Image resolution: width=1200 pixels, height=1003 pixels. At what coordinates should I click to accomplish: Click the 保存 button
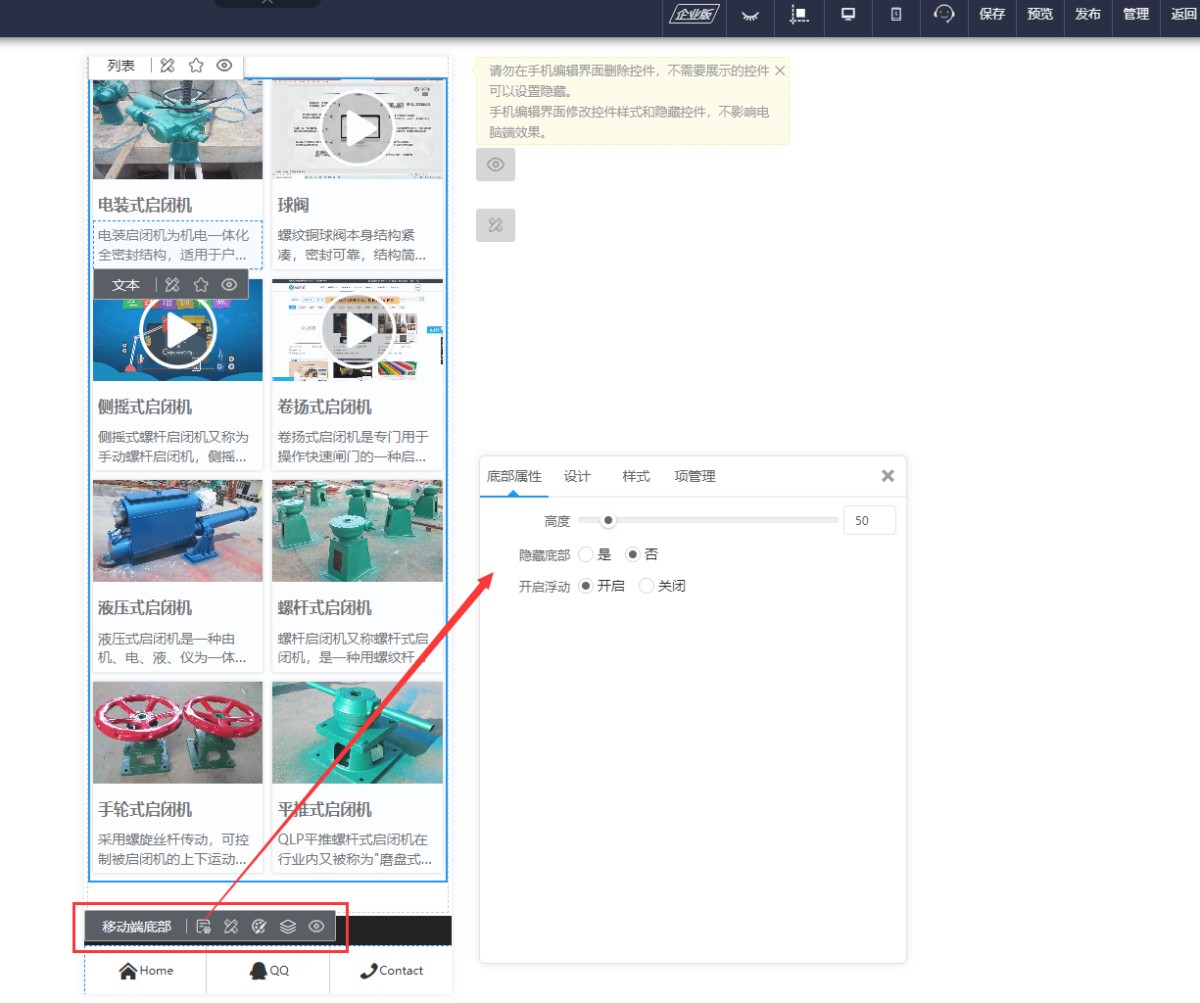(x=992, y=14)
